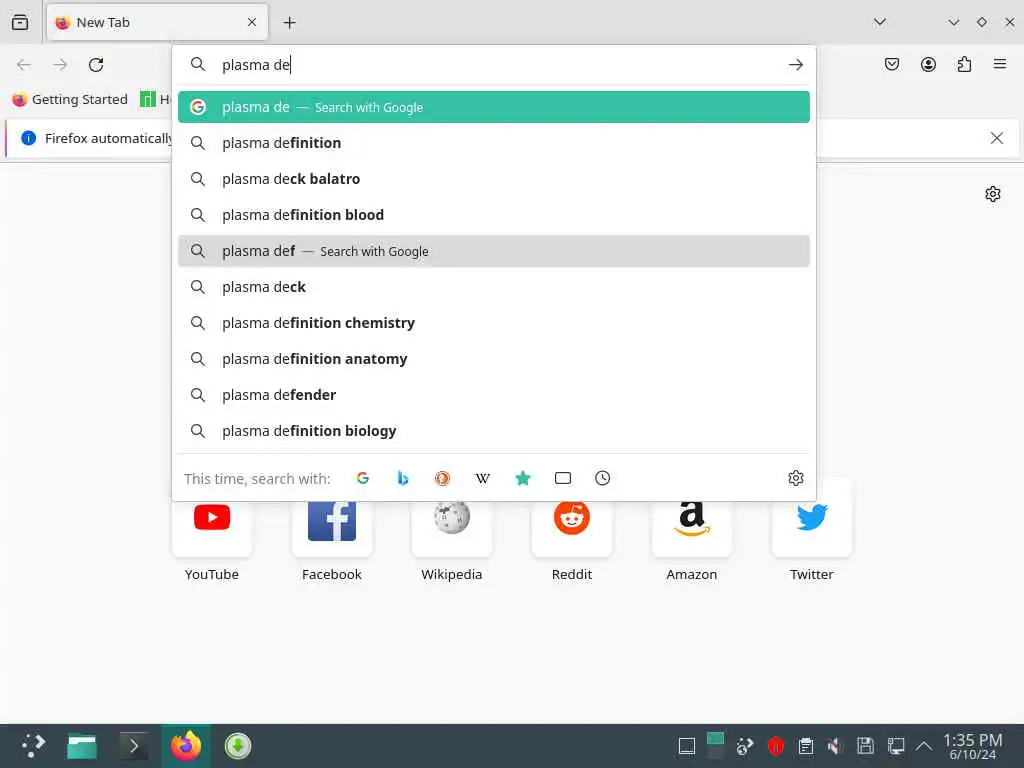Choose the 'plasma deck balatro' suggestion
The height and width of the screenshot is (768, 1024).
[x=494, y=179]
